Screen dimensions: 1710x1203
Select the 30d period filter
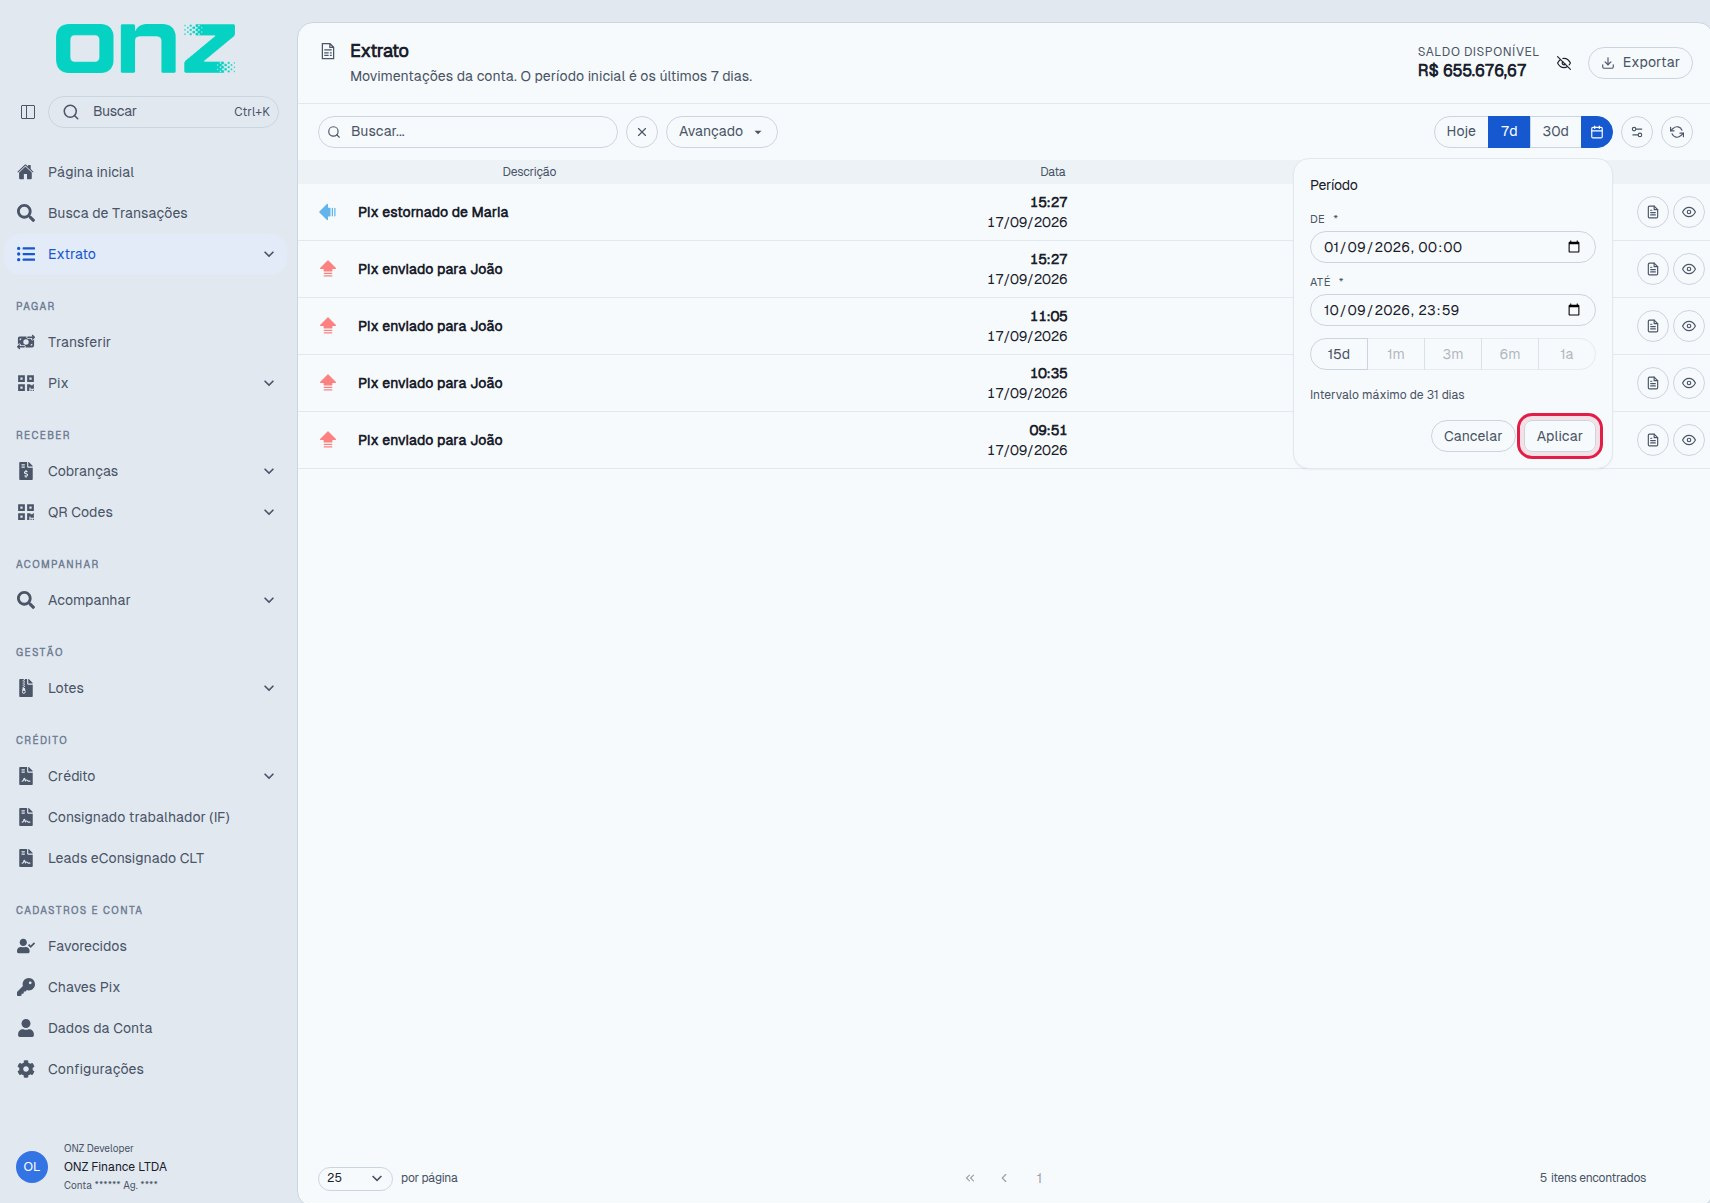(x=1555, y=132)
